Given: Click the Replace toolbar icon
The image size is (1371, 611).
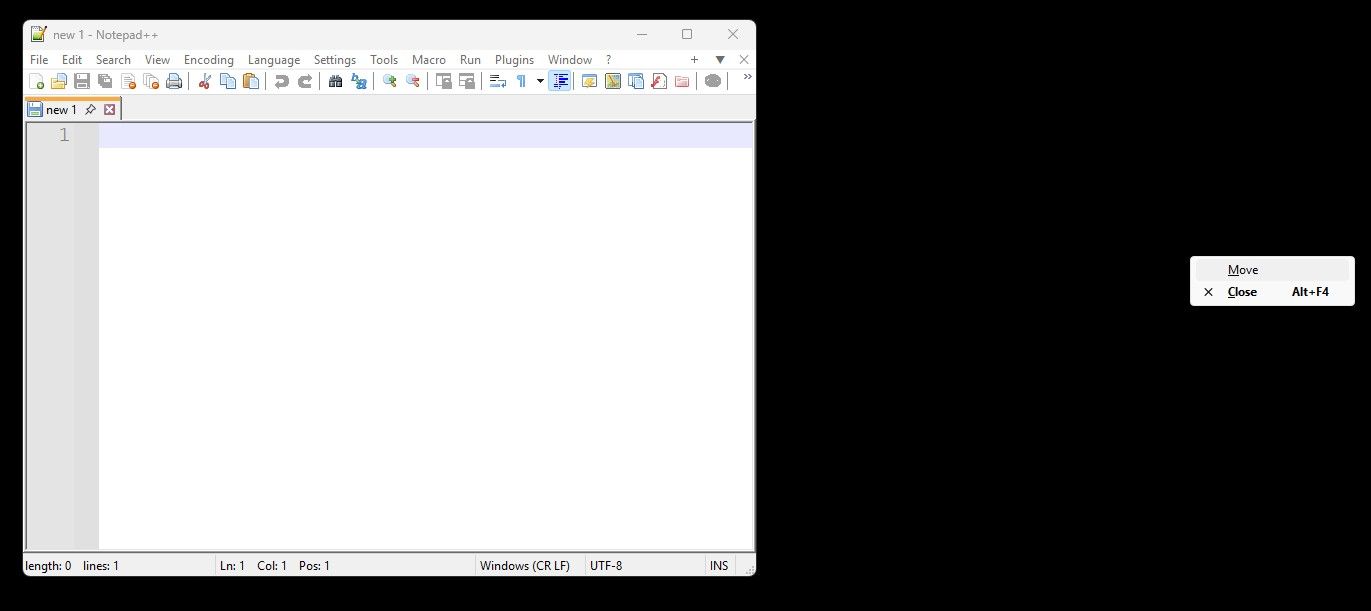Looking at the screenshot, I should tap(359, 81).
